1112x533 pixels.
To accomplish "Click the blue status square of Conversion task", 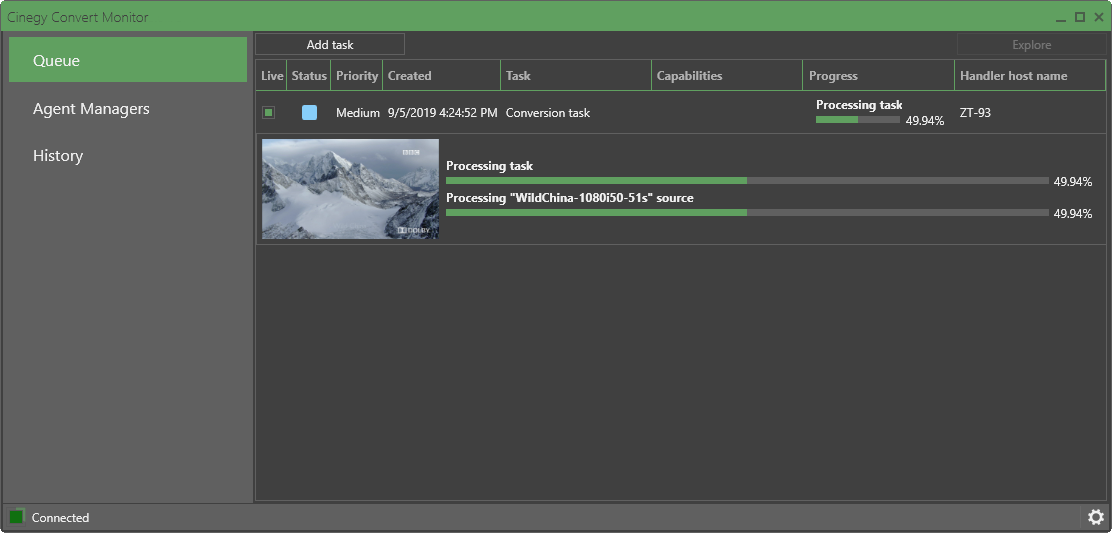I will [x=309, y=113].
